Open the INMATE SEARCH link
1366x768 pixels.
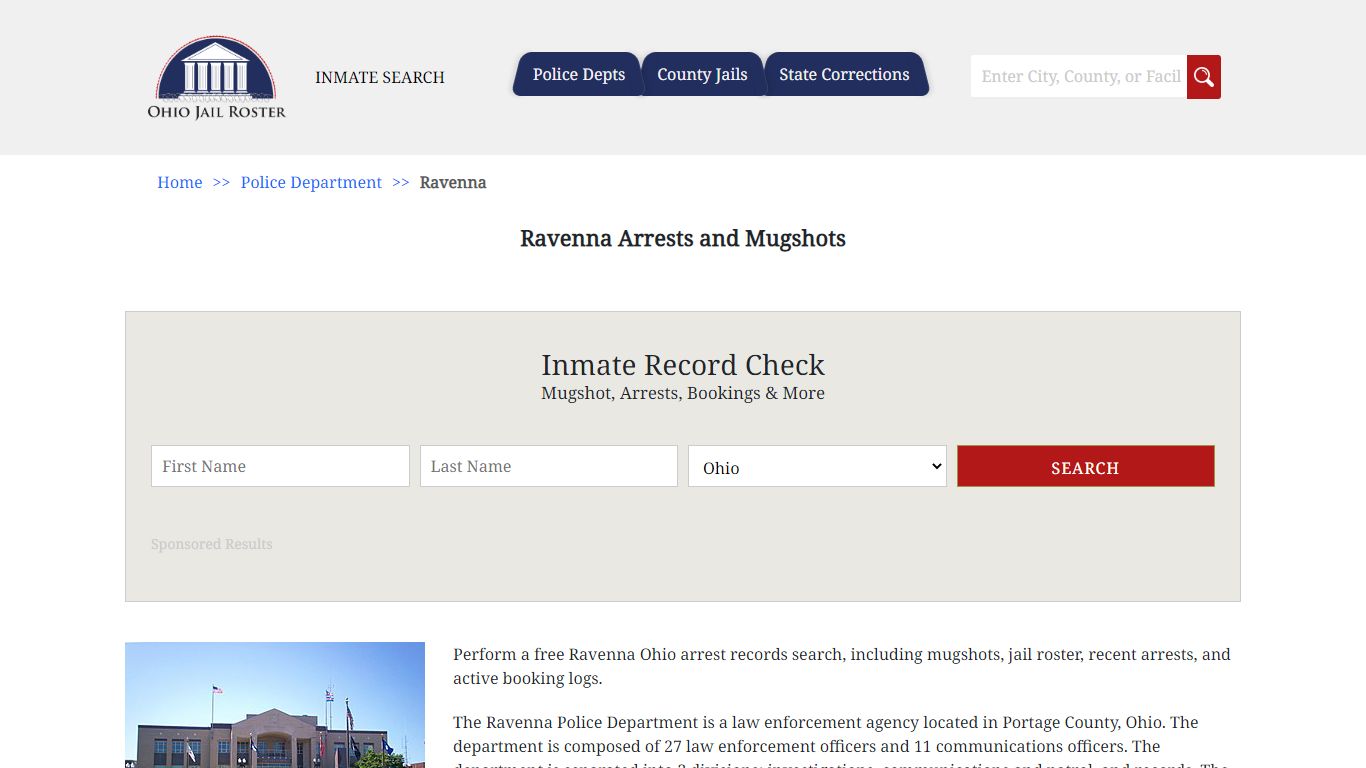(380, 78)
